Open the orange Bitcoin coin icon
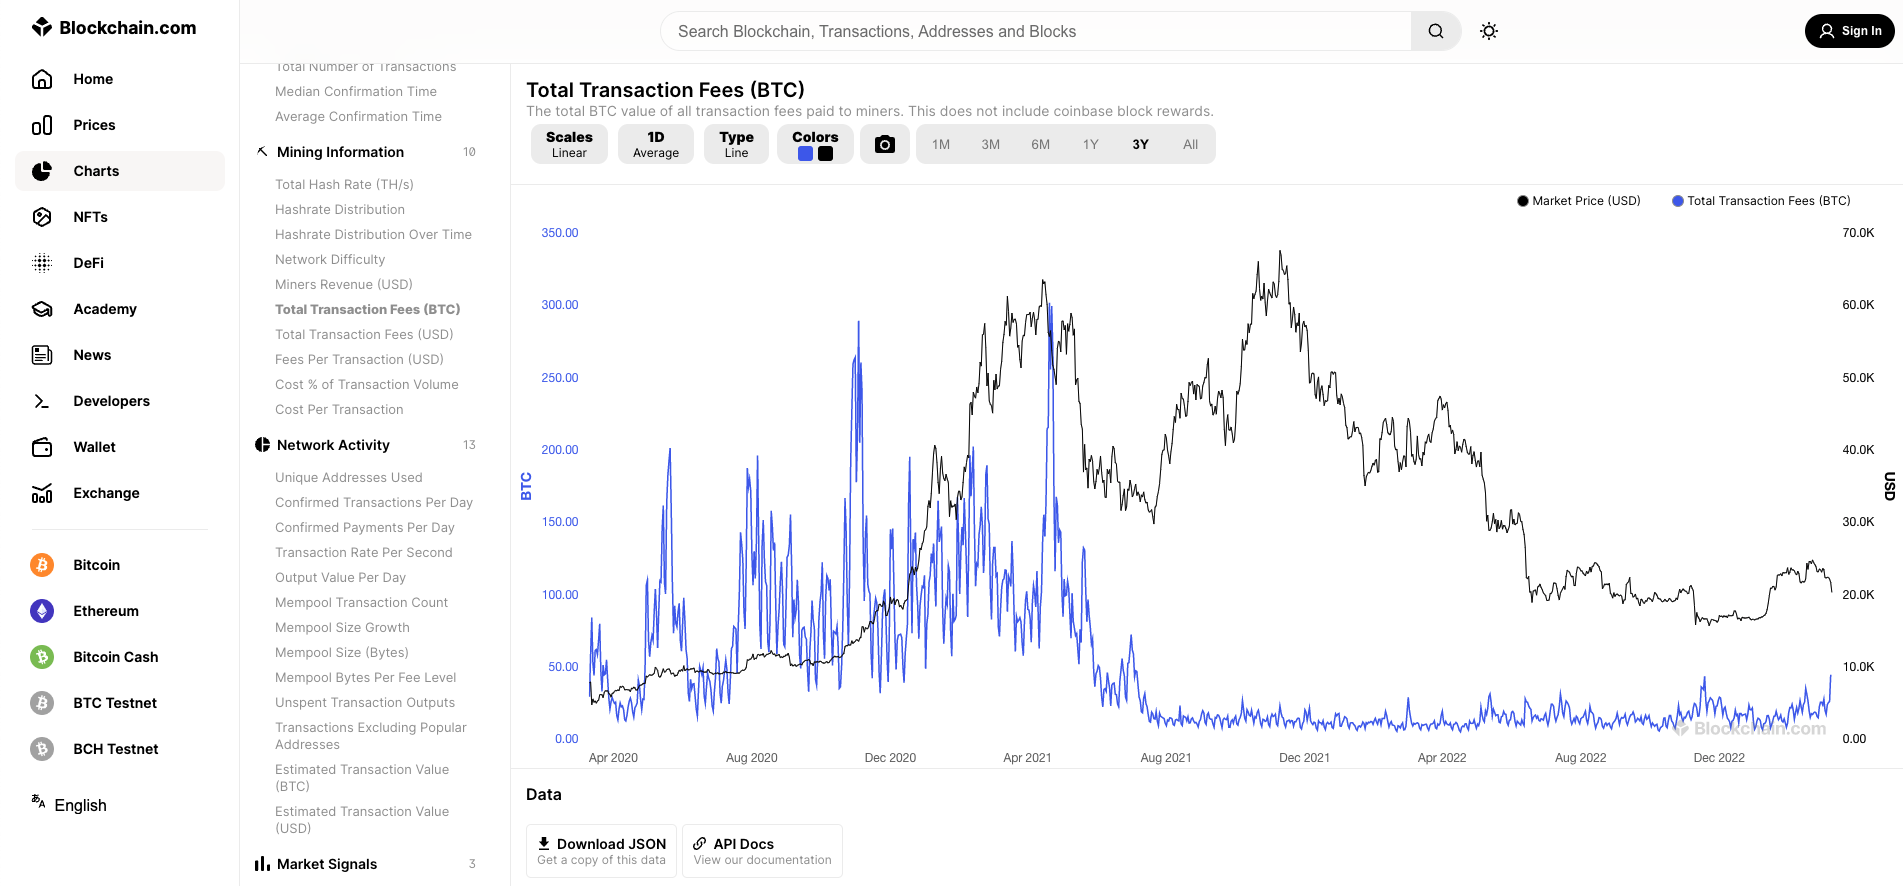The height and width of the screenshot is (886, 1903). point(42,565)
